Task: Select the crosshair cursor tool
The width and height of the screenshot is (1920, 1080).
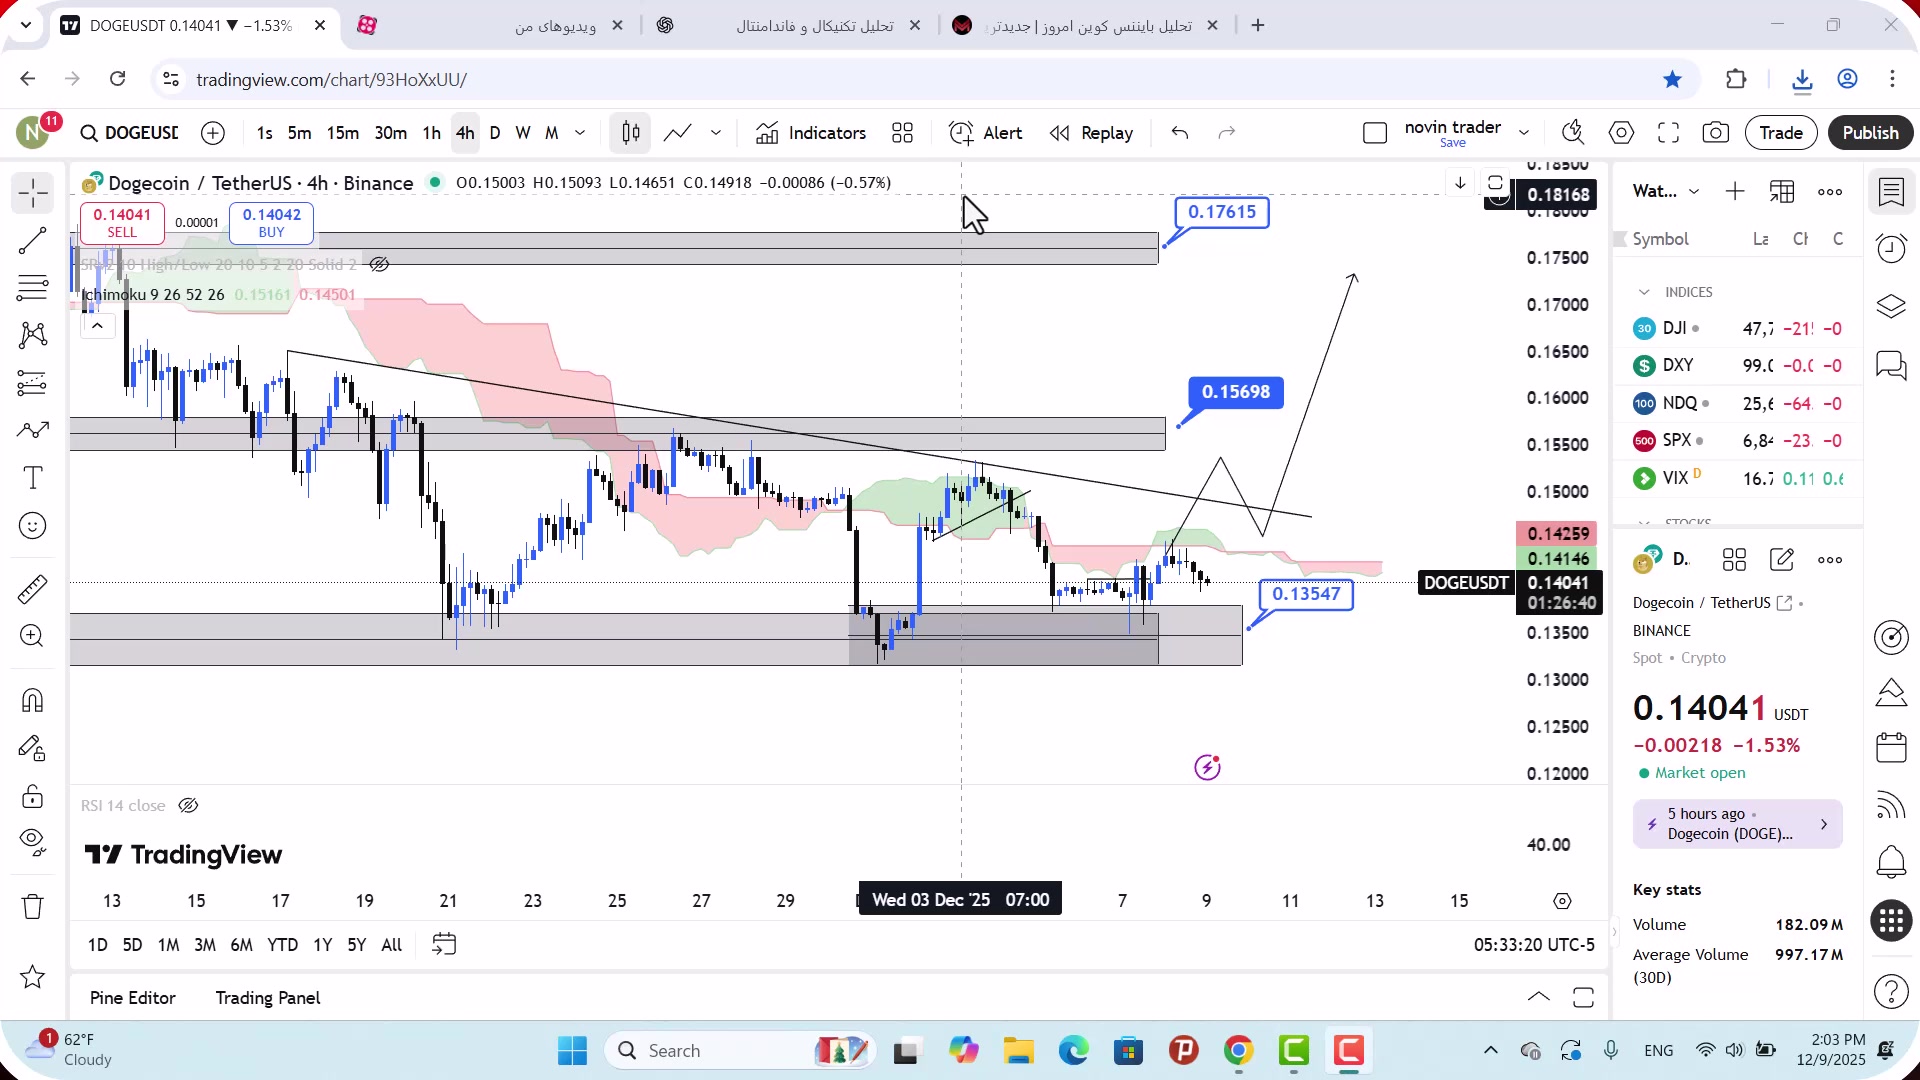Action: point(33,193)
